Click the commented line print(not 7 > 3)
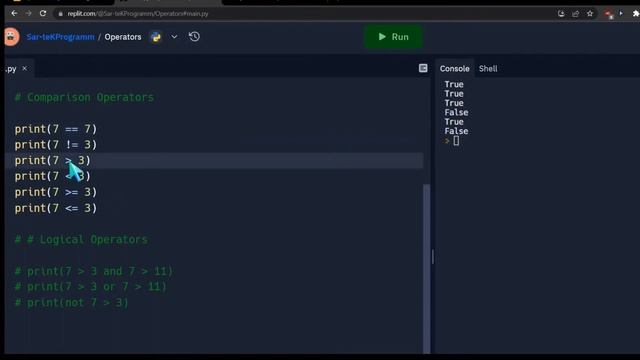The width and height of the screenshot is (640, 360). coord(71,303)
